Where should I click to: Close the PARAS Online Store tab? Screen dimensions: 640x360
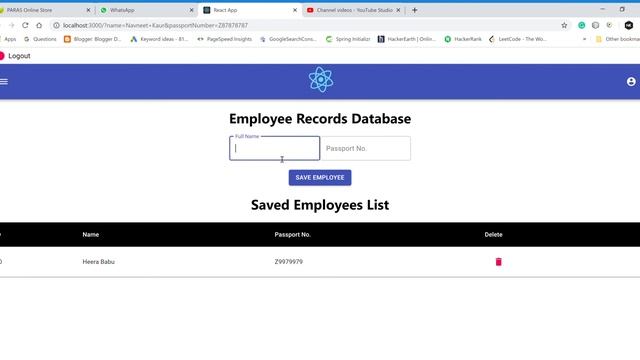(x=88, y=10)
